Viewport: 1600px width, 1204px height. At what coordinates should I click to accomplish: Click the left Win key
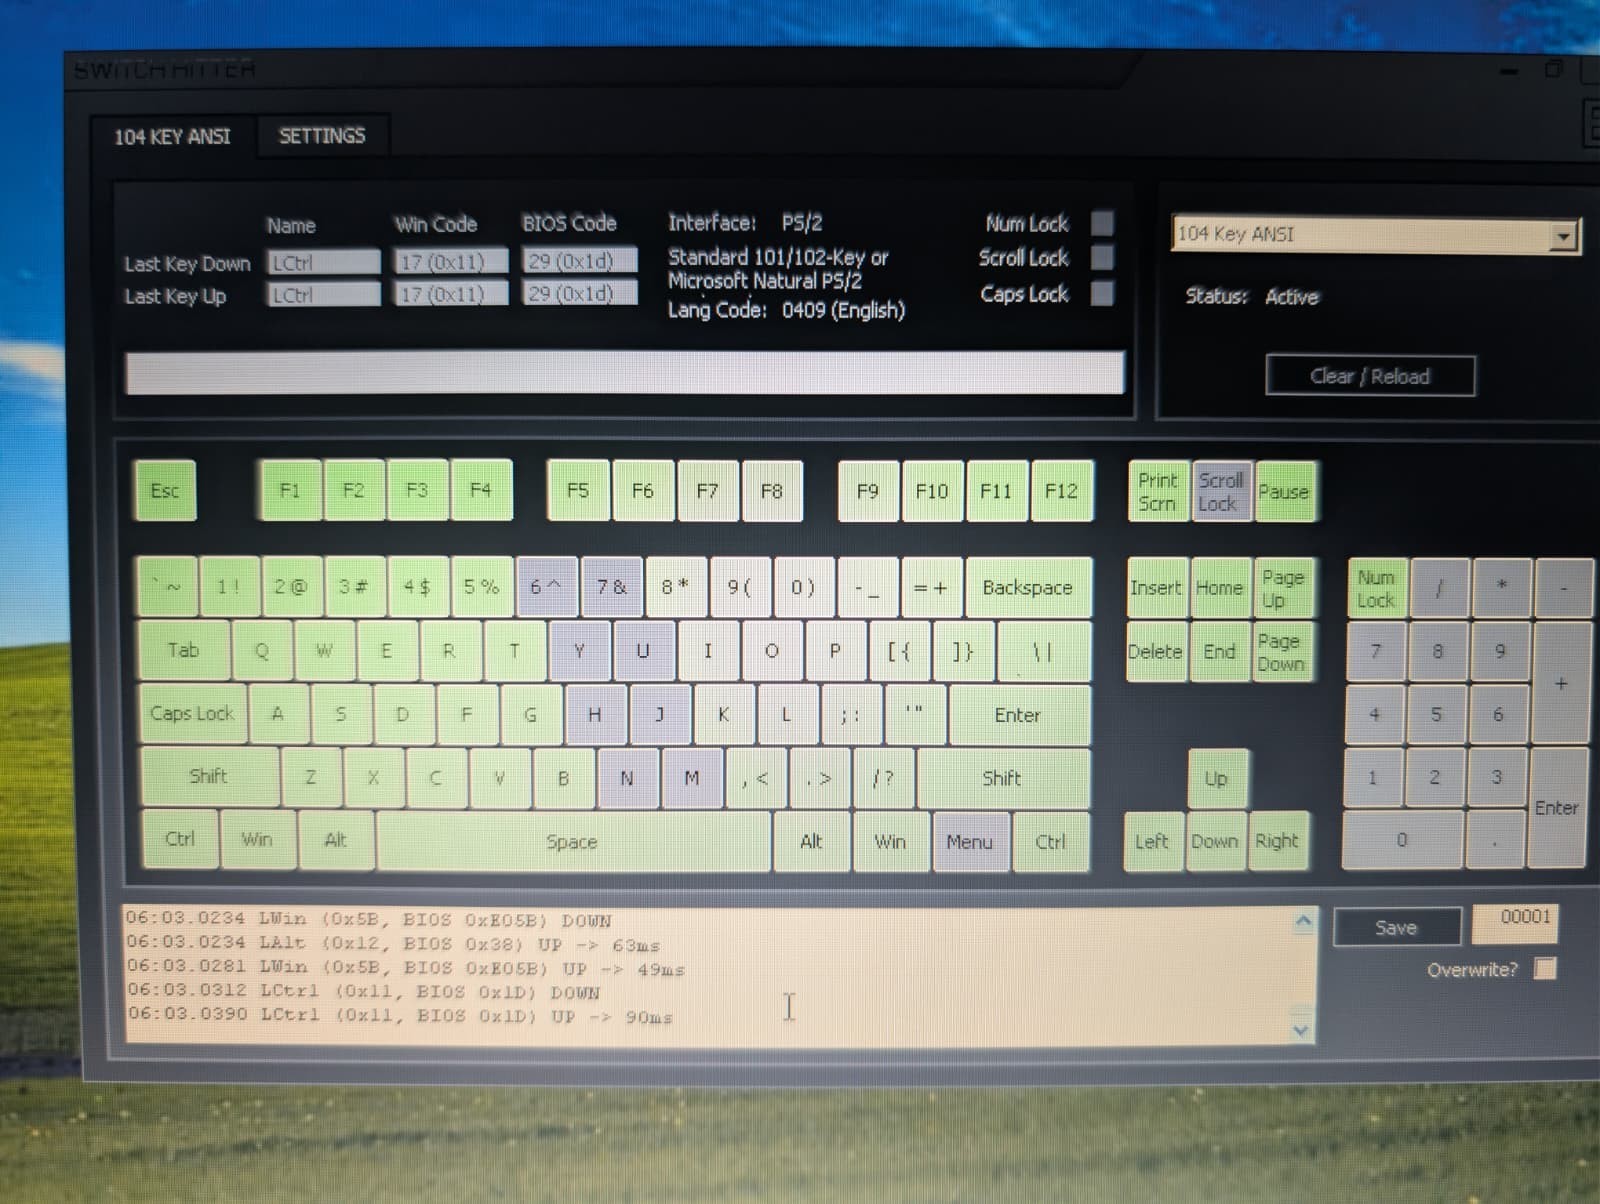pos(257,839)
